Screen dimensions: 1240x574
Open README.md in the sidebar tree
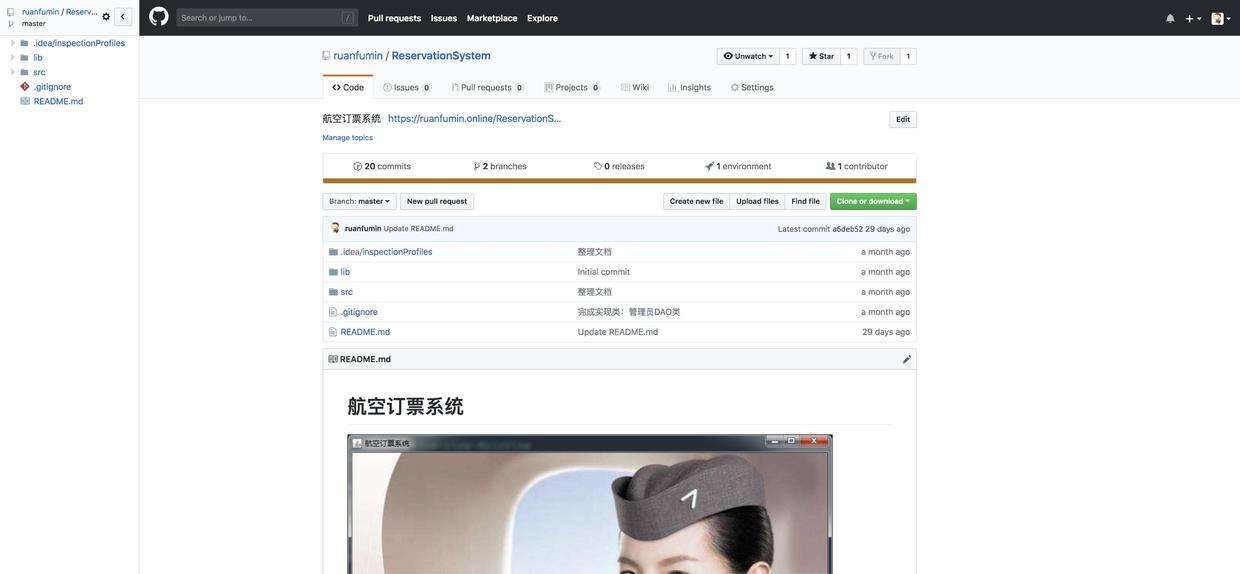(x=58, y=101)
